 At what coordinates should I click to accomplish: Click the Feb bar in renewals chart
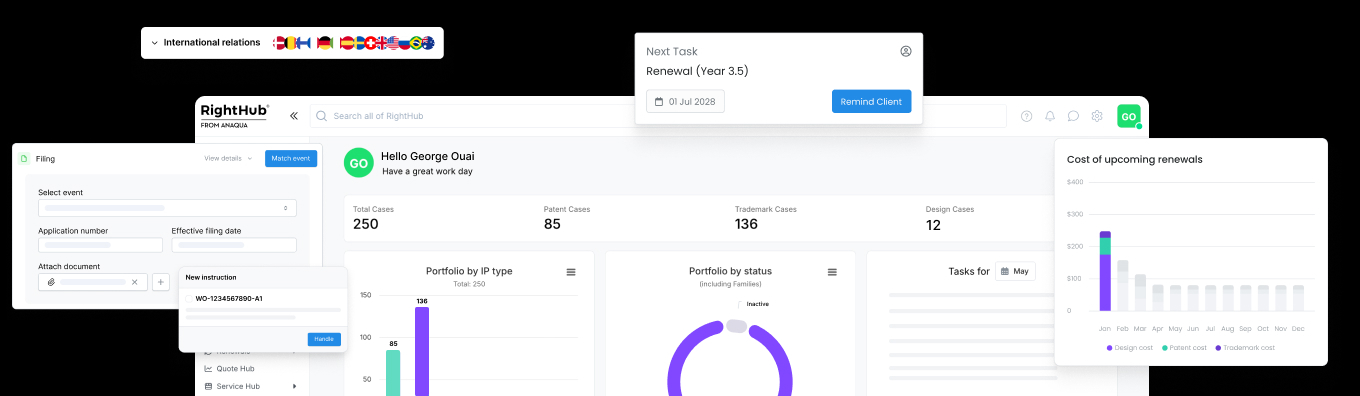point(1123,286)
